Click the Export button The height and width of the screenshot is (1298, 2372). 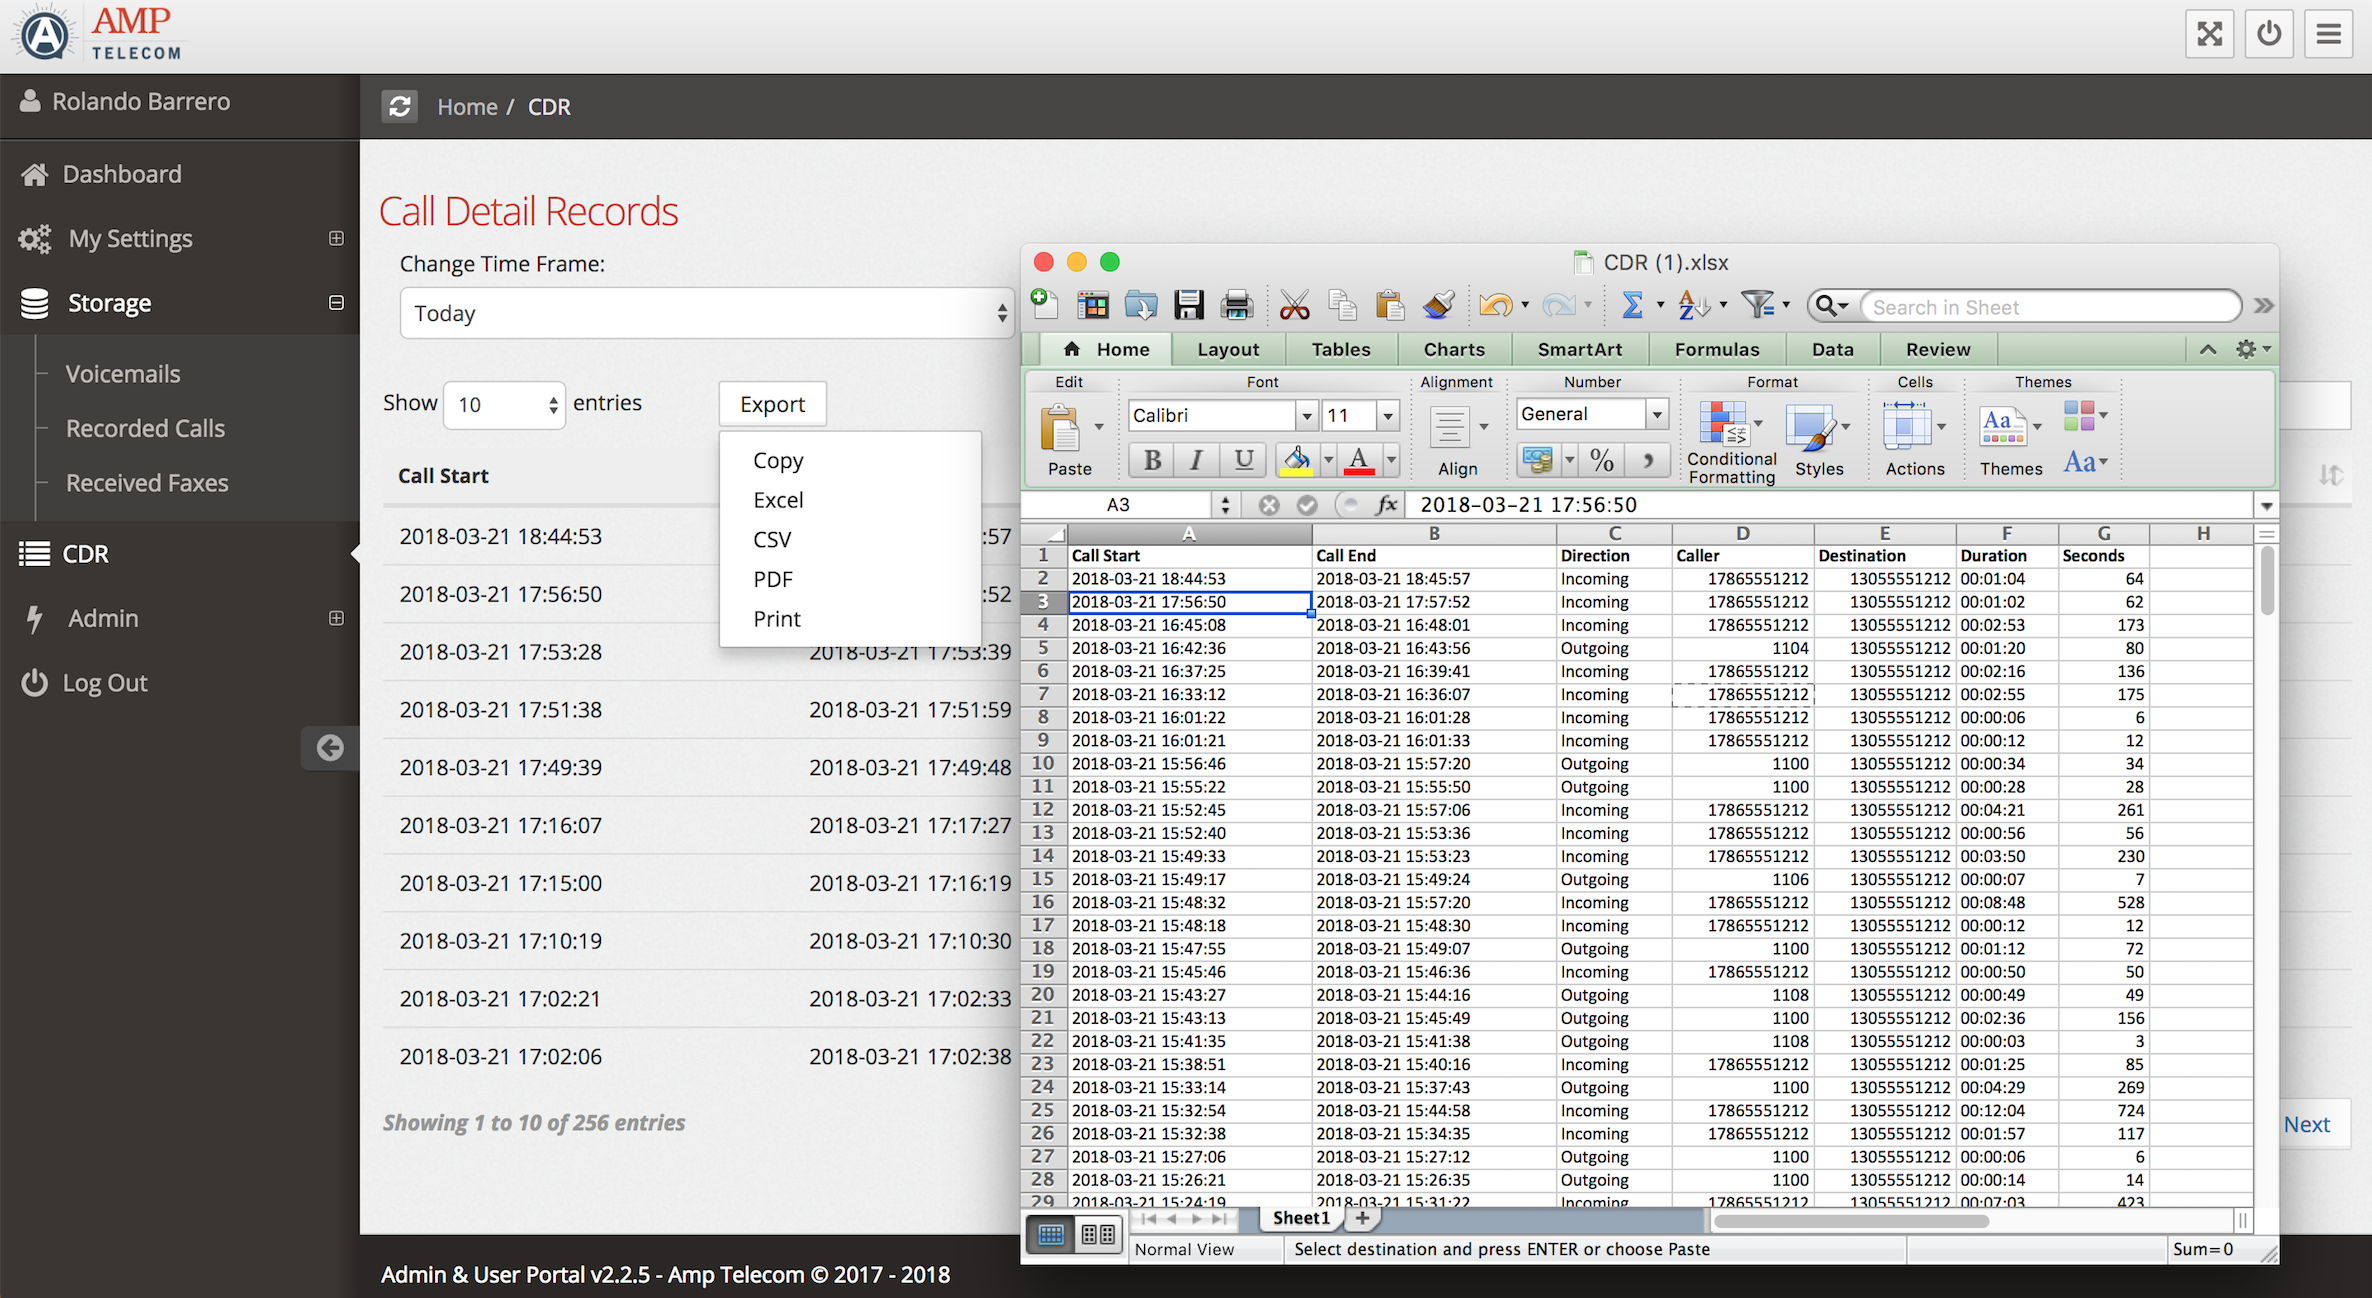[x=772, y=404]
